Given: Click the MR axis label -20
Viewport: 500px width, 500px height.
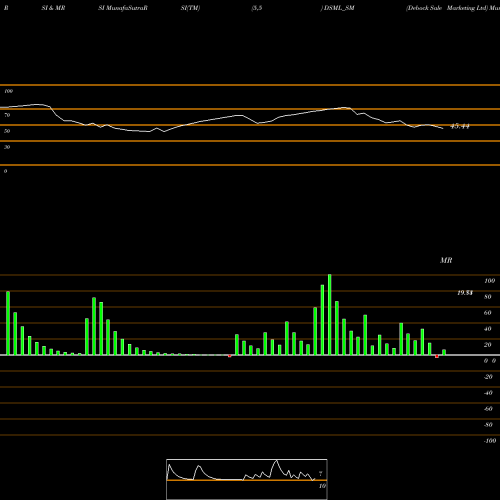Looking at the screenshot, I should pos(488,377).
